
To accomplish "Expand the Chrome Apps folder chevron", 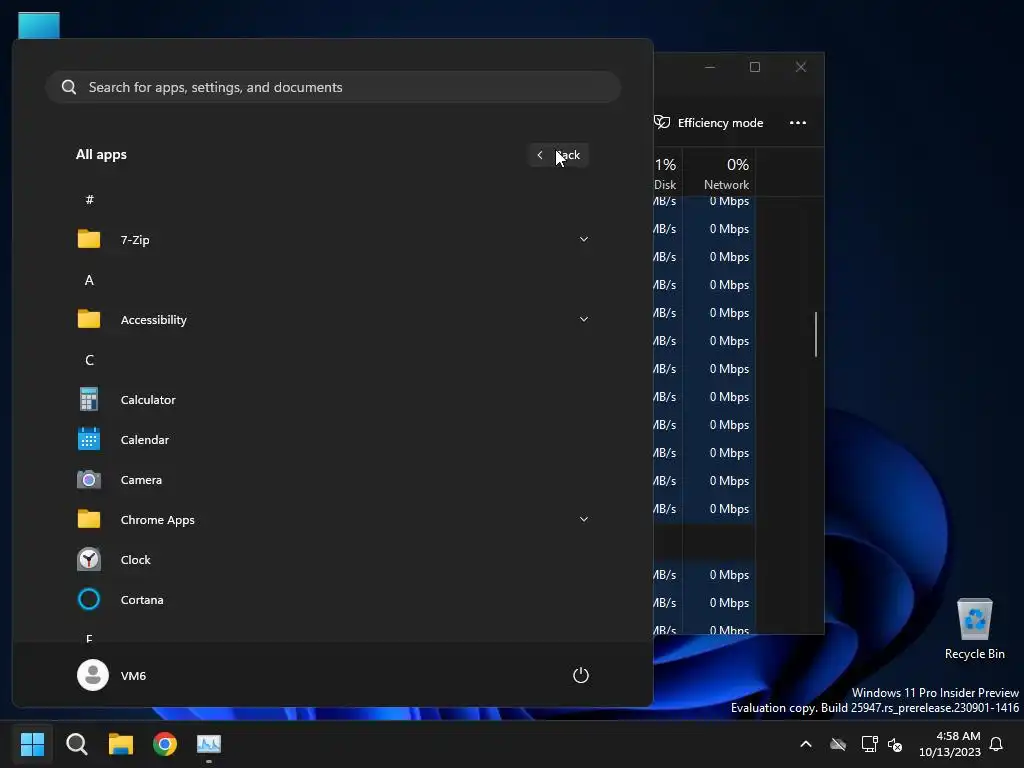I will [x=584, y=519].
